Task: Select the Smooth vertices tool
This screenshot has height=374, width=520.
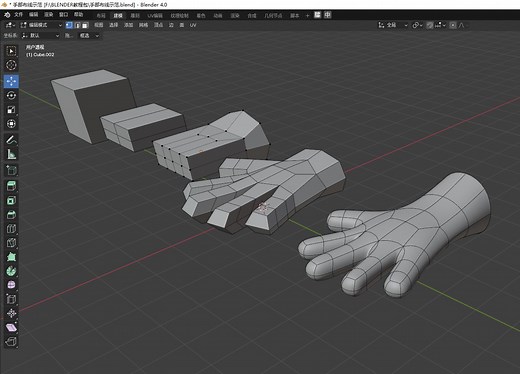Action: click(x=11, y=285)
